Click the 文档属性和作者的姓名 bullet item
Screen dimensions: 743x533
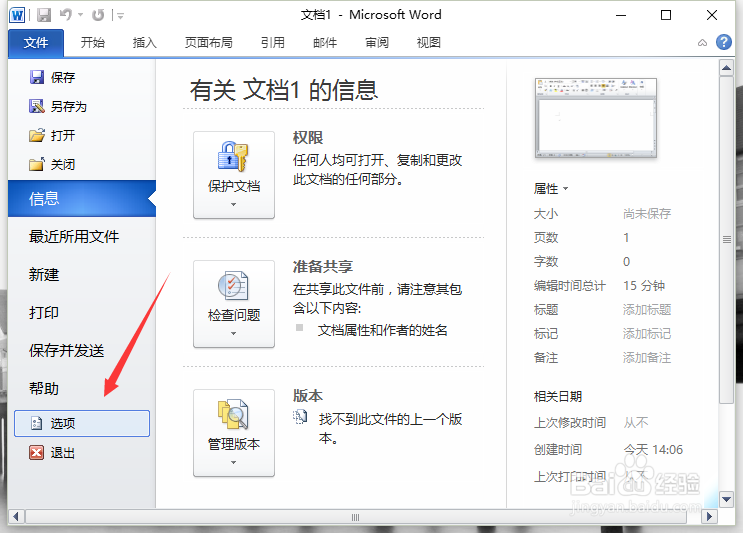click(382, 330)
